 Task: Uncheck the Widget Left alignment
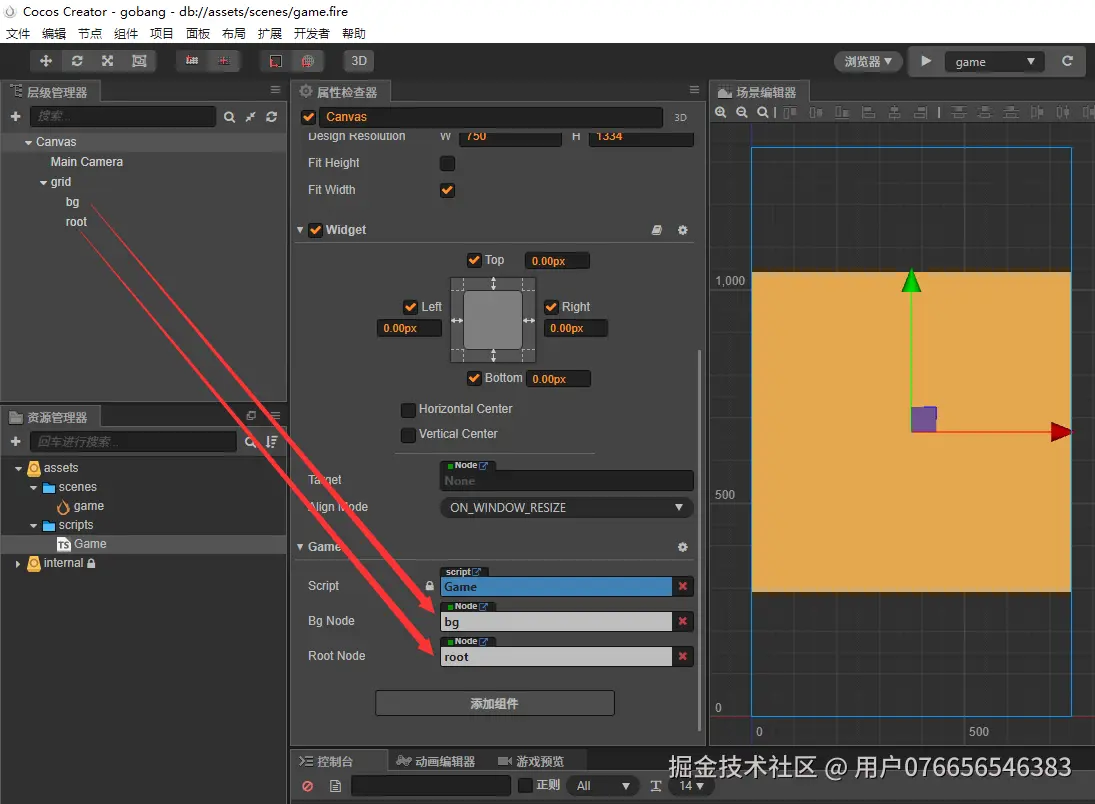(411, 307)
